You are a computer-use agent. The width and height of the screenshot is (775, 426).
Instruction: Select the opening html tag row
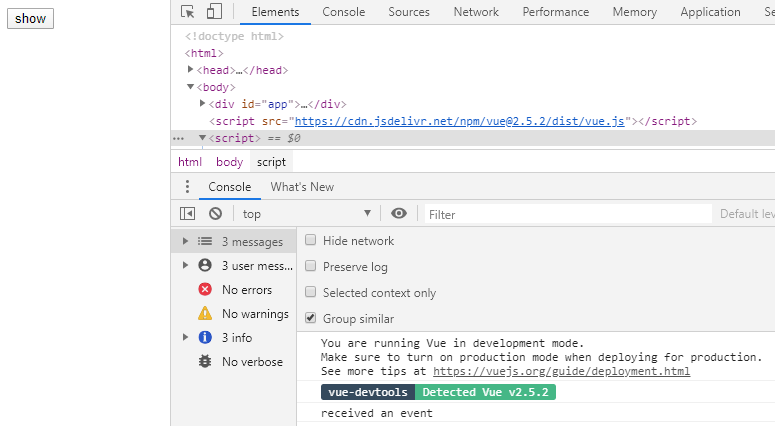point(204,53)
